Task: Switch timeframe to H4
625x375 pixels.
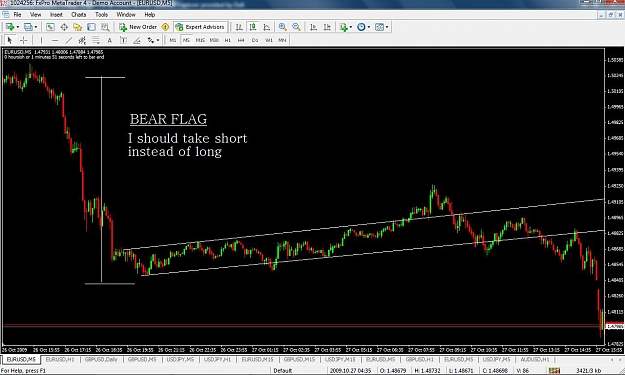Action: click(x=241, y=40)
